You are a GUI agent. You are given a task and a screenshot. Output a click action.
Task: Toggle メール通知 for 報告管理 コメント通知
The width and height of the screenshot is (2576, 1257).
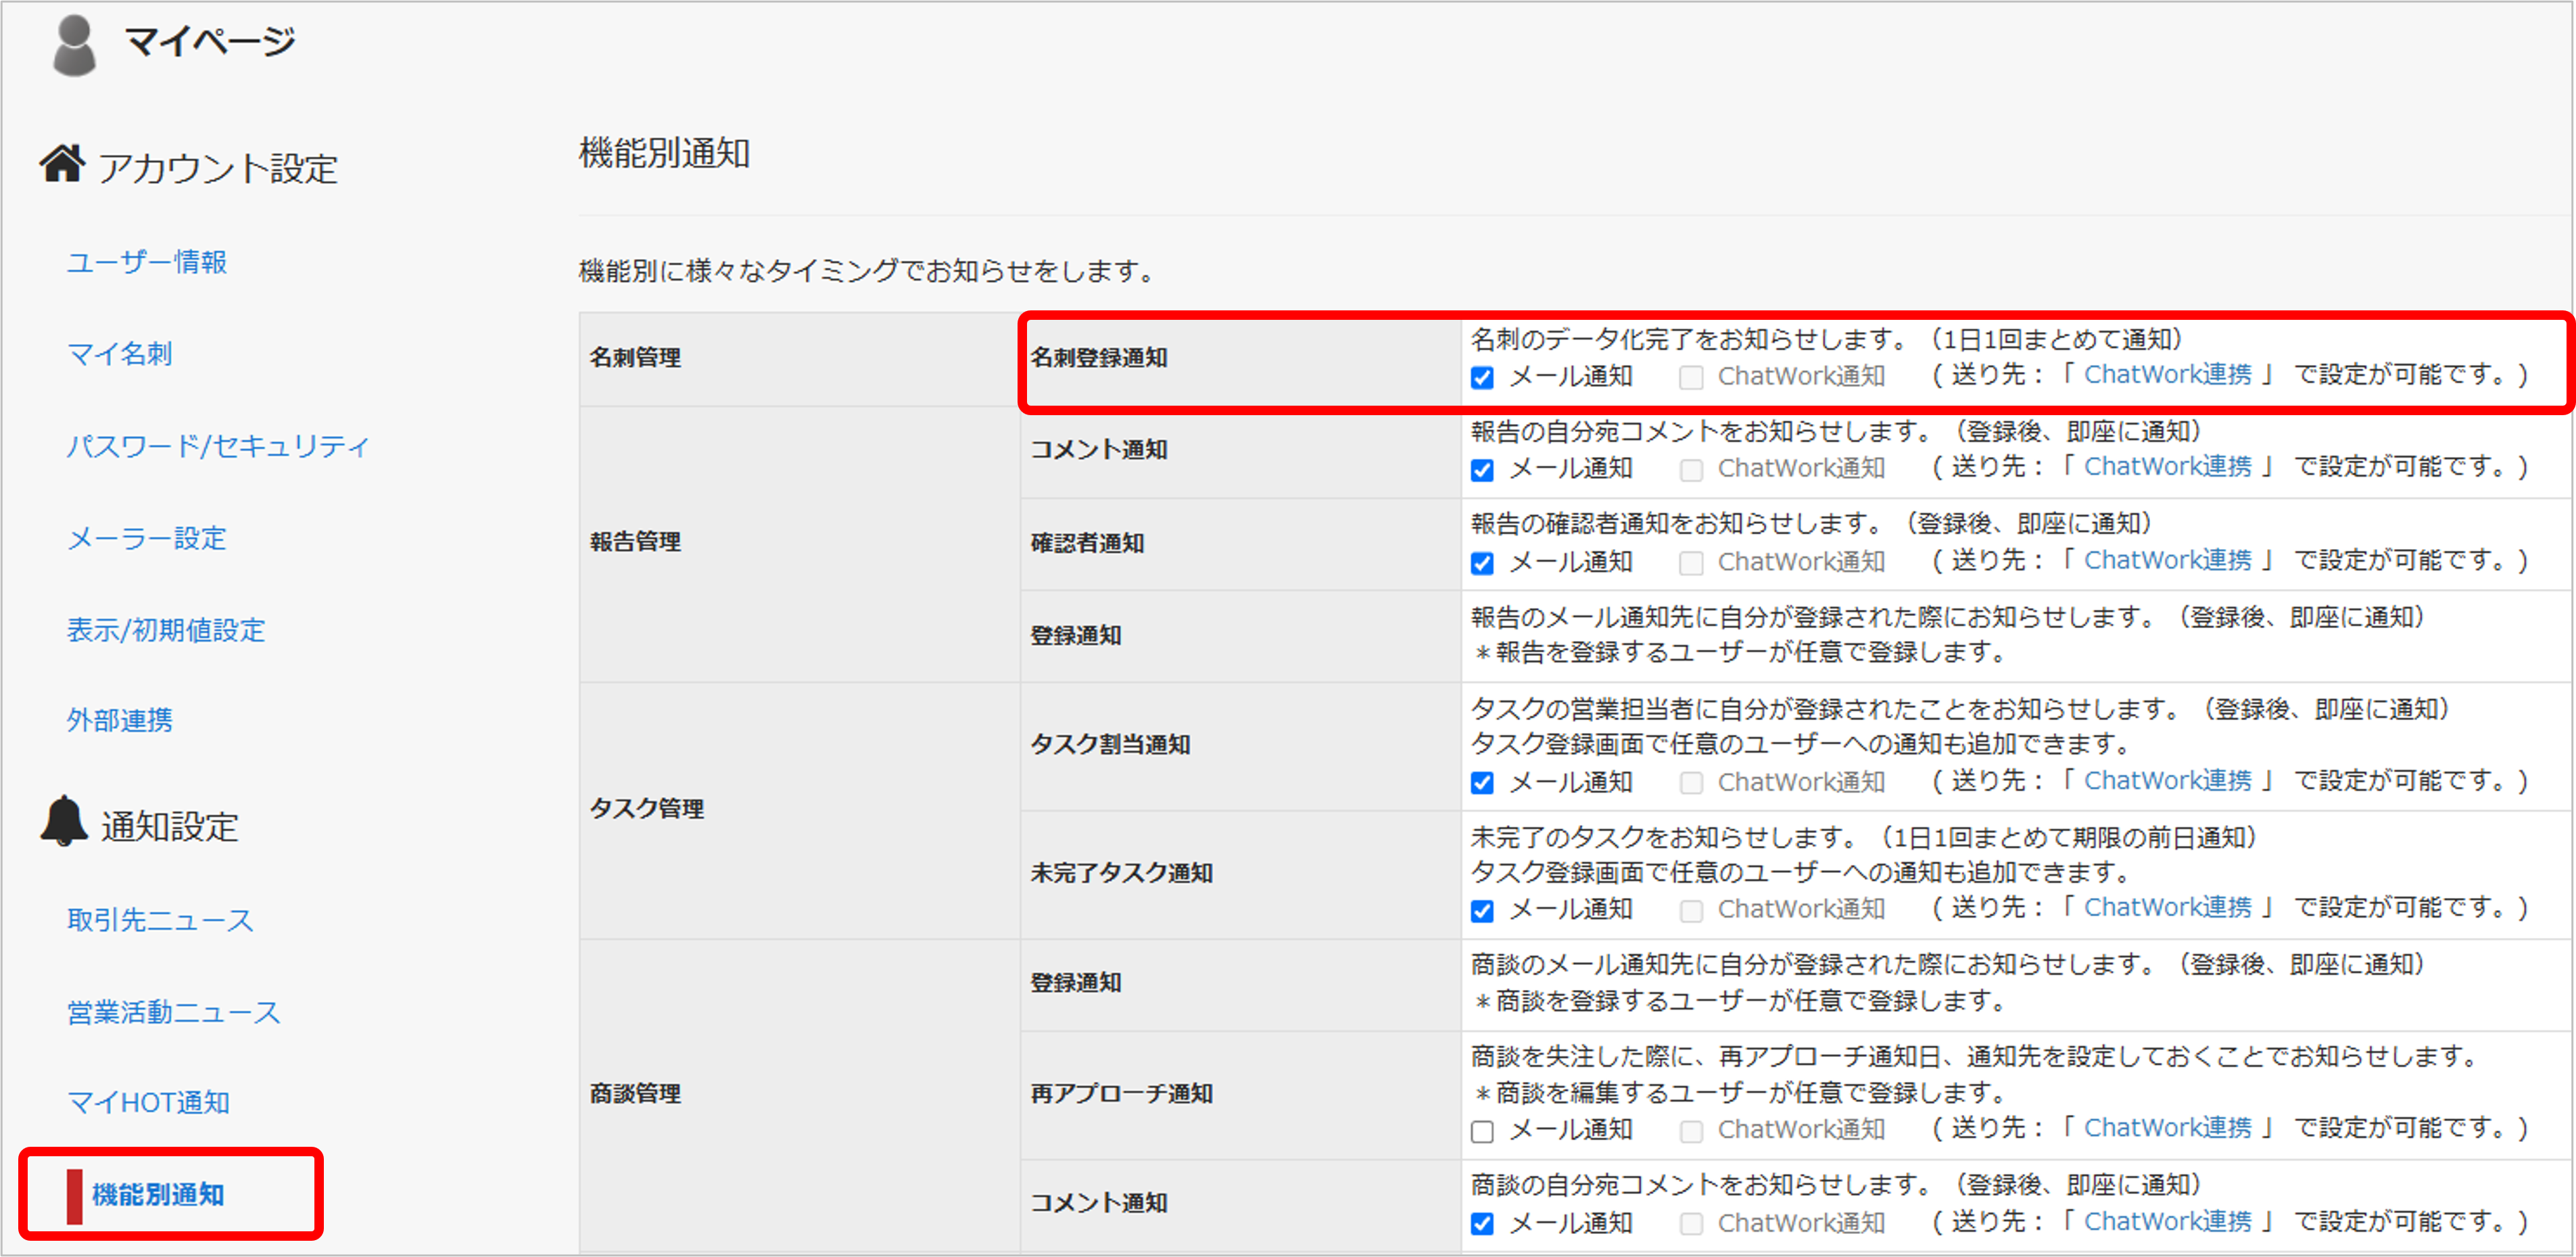tap(1482, 470)
